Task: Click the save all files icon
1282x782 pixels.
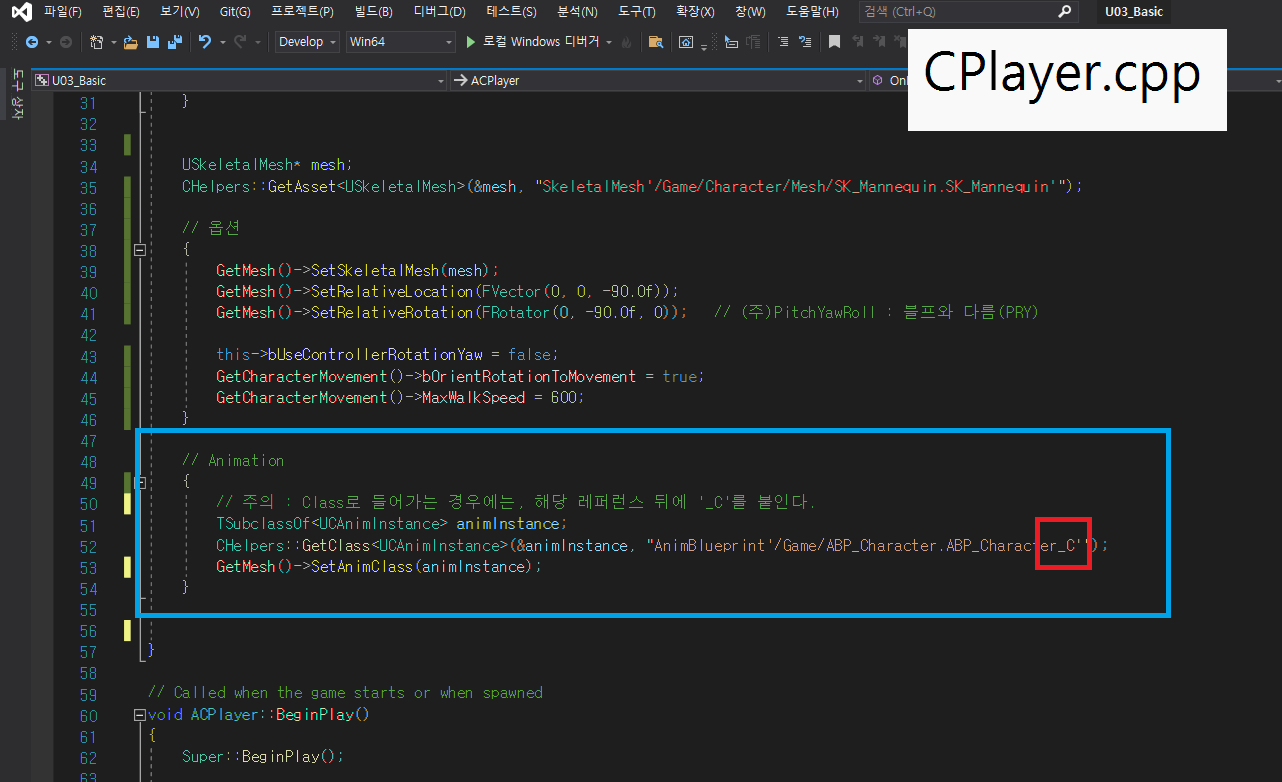Action: click(x=174, y=42)
